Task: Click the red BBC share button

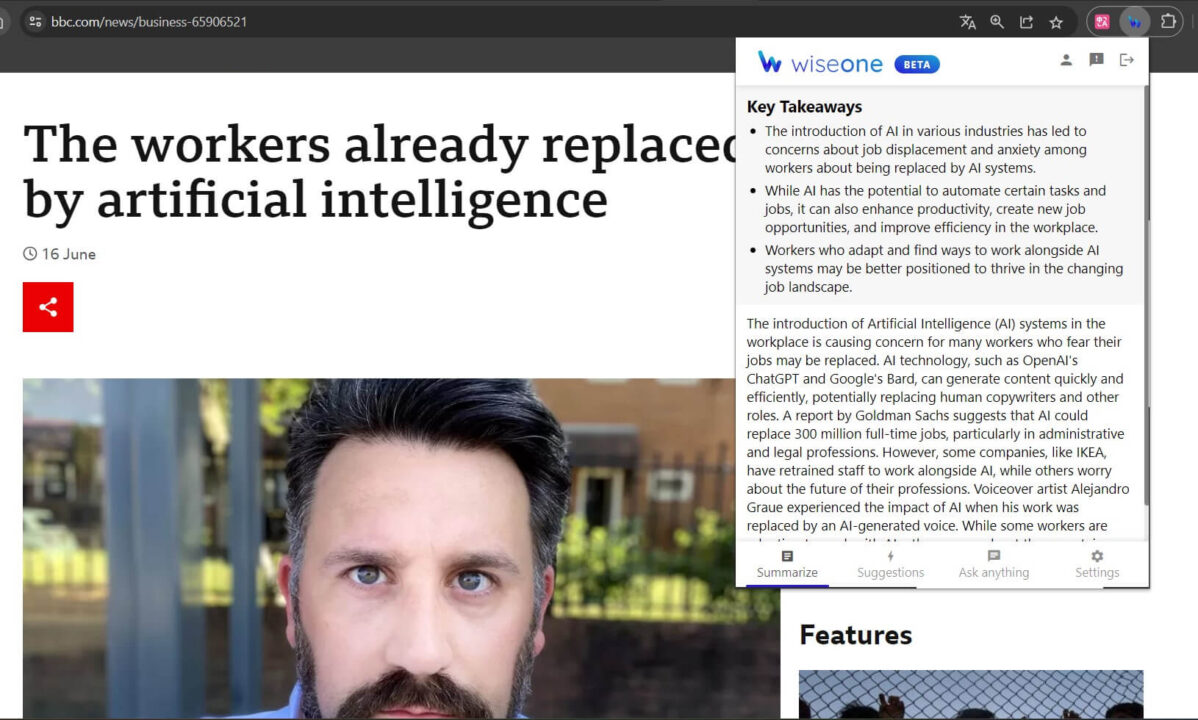Action: [48, 307]
